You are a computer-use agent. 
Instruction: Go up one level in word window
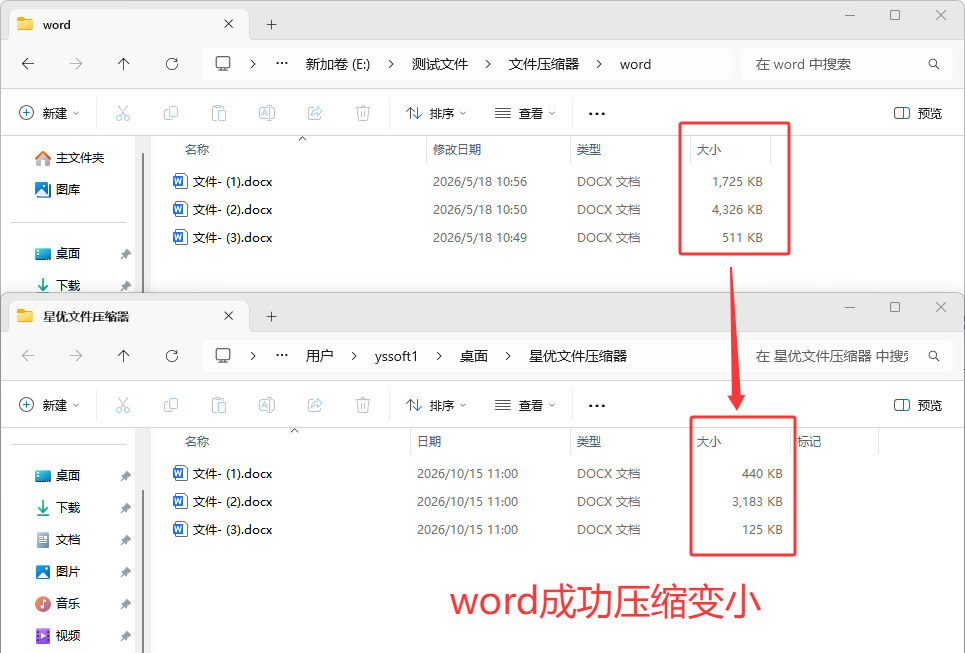pyautogui.click(x=124, y=64)
